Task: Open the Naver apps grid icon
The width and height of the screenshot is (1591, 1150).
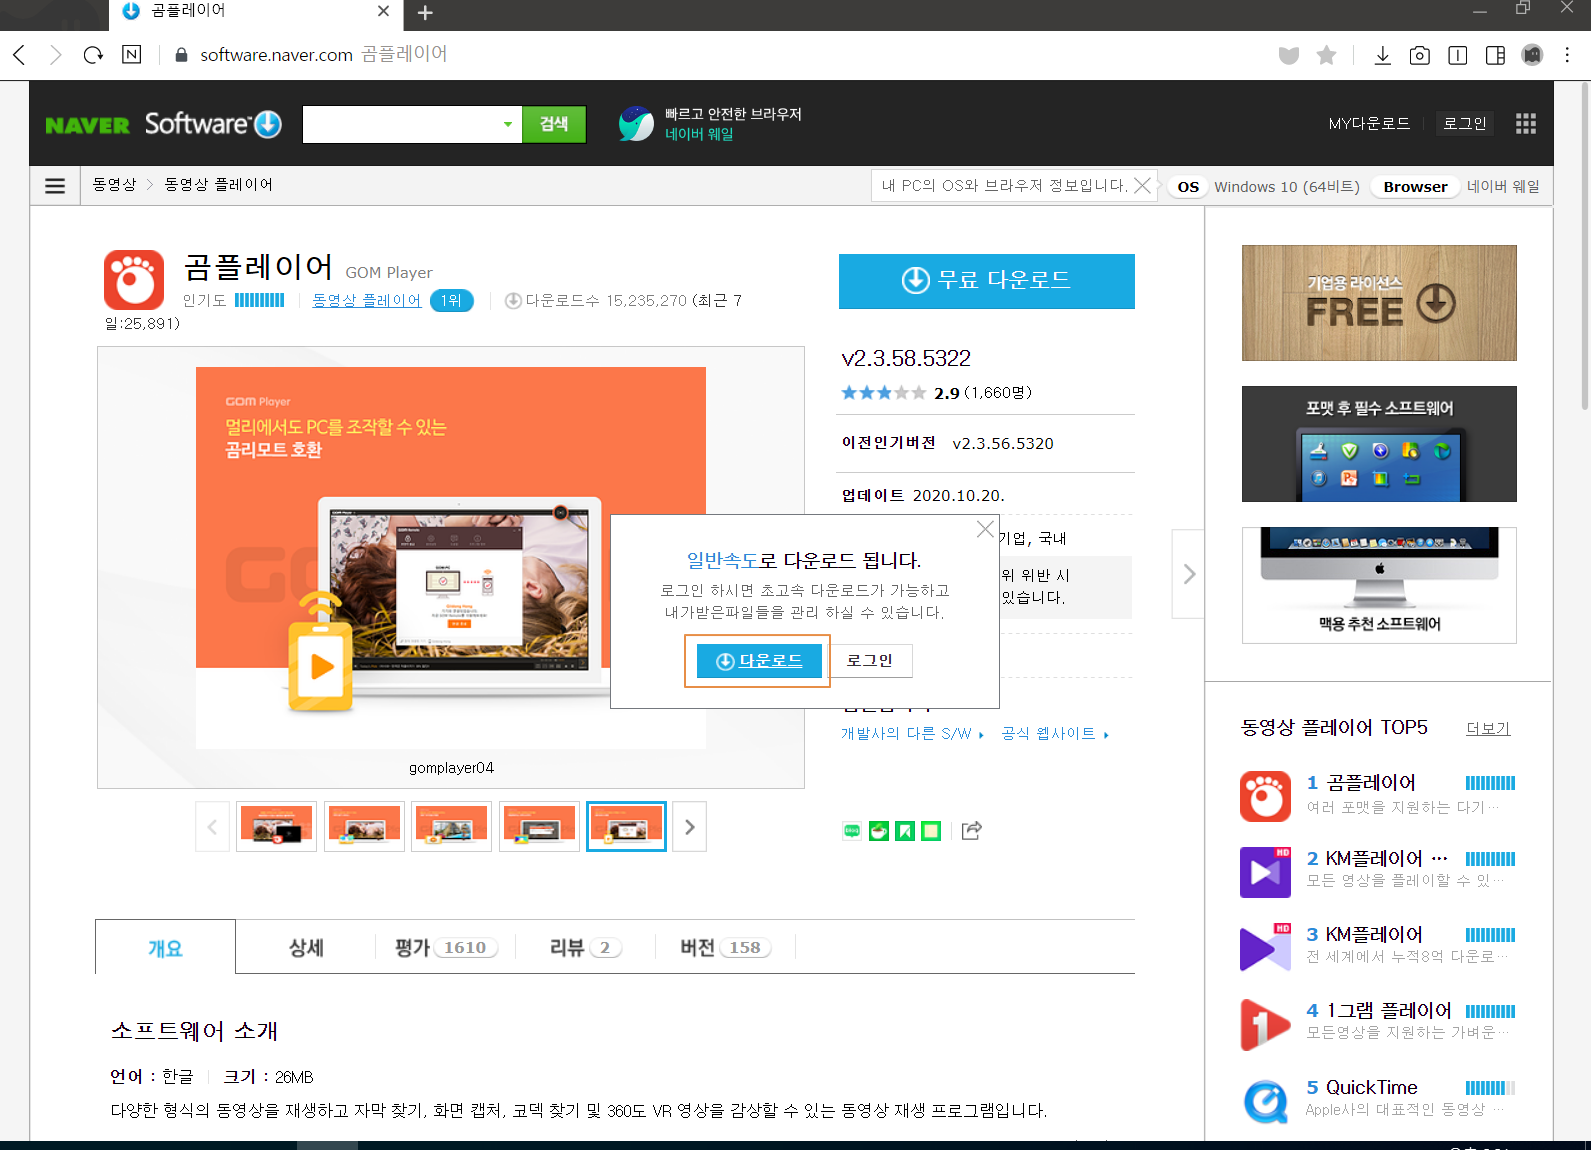Action: (1525, 123)
